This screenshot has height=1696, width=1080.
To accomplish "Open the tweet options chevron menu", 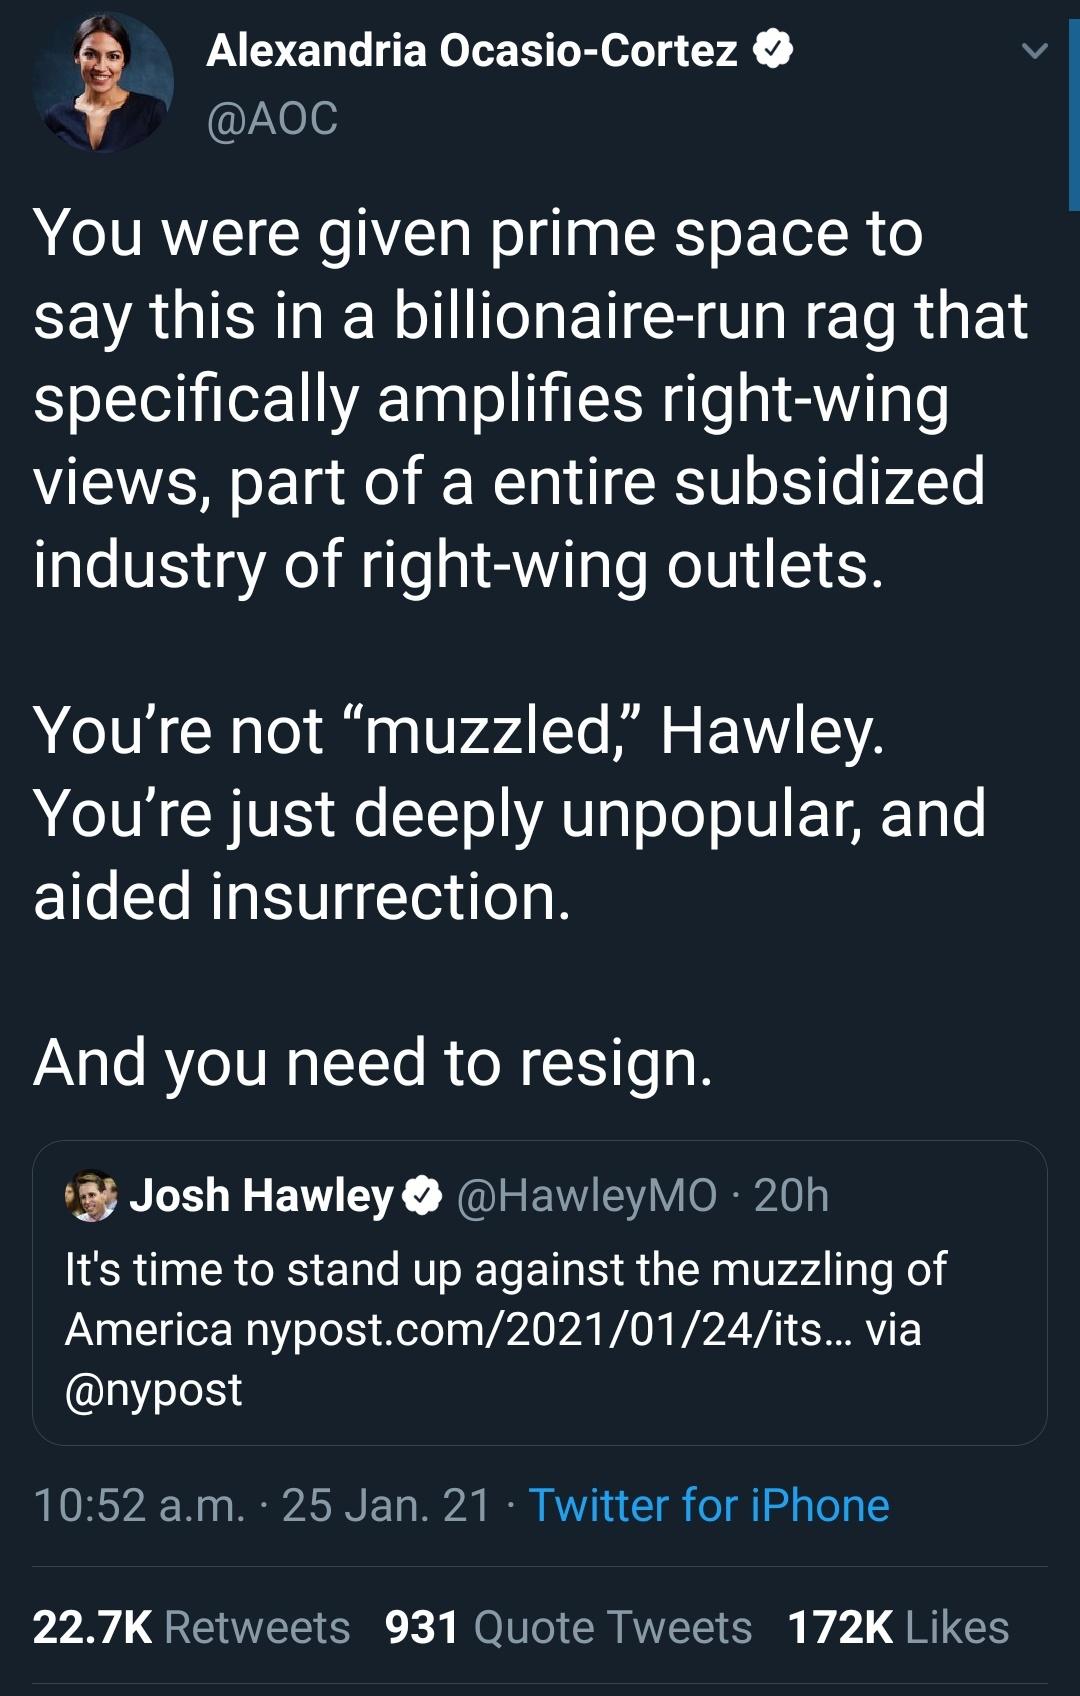I will 1036,51.
